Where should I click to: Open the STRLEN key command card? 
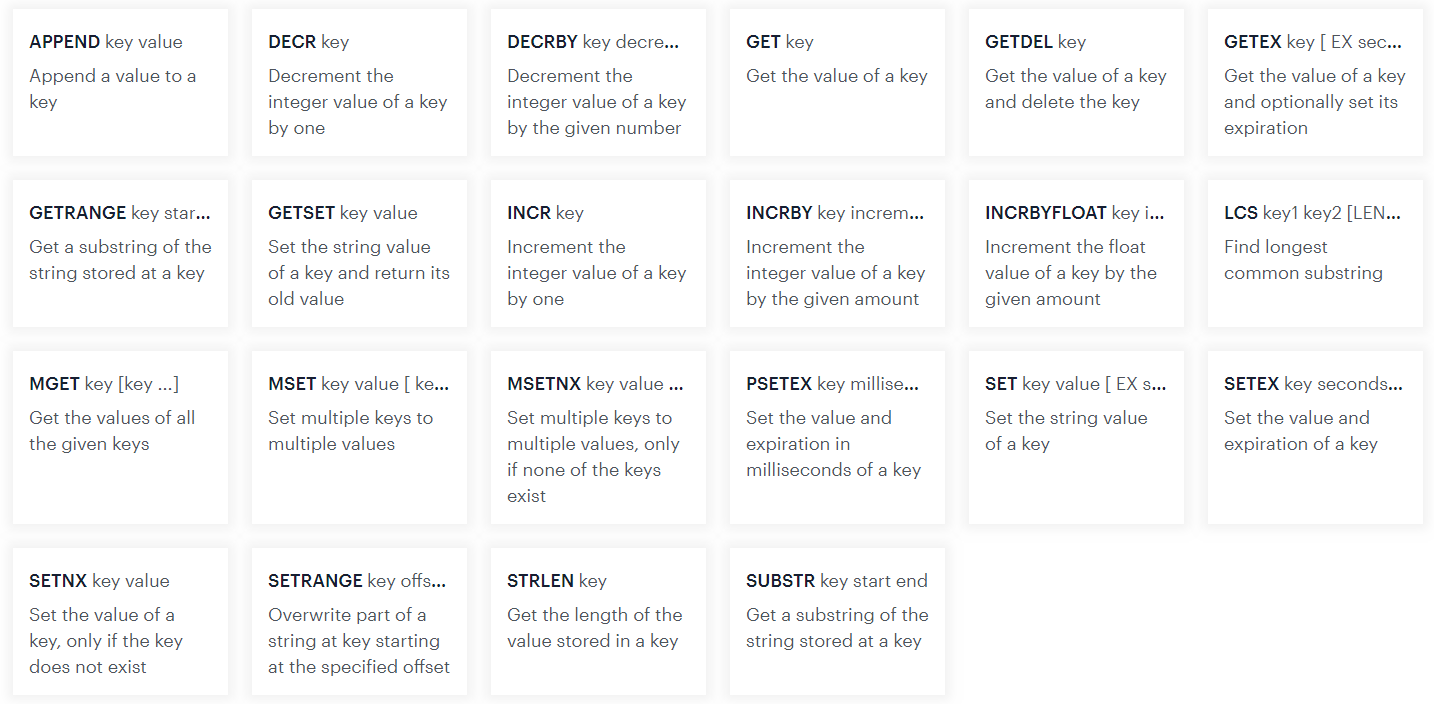(598, 621)
